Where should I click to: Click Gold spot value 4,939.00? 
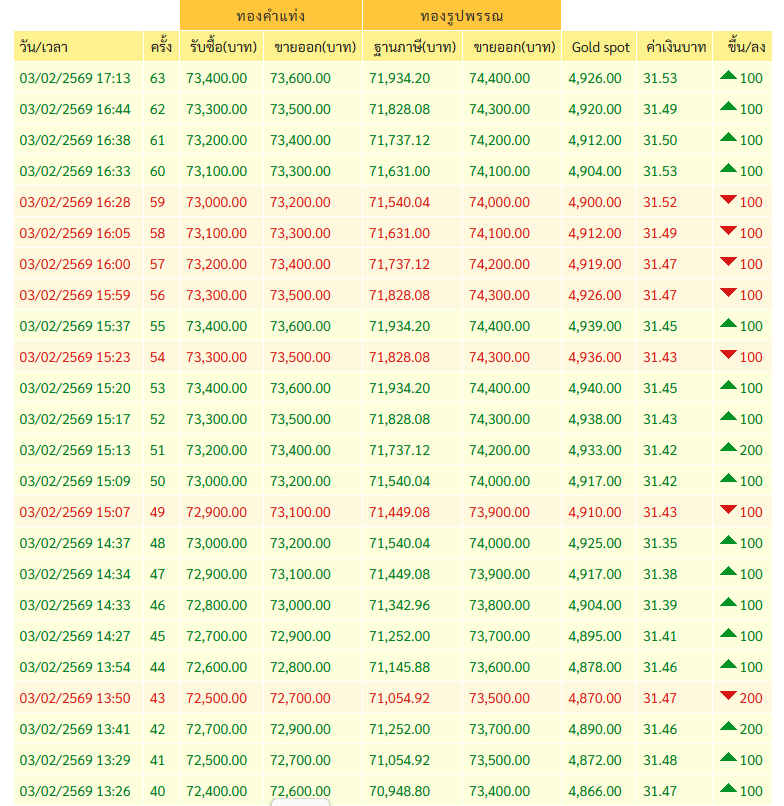[595, 326]
